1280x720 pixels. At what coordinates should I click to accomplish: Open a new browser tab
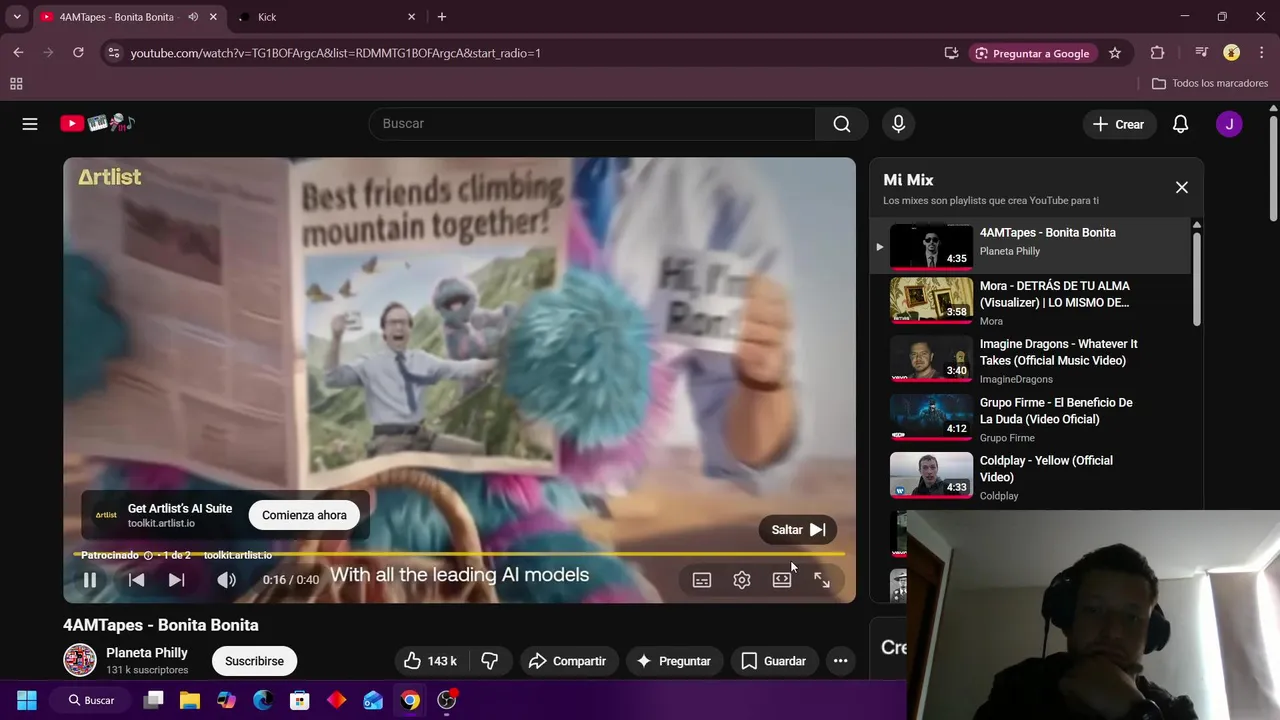pyautogui.click(x=442, y=17)
